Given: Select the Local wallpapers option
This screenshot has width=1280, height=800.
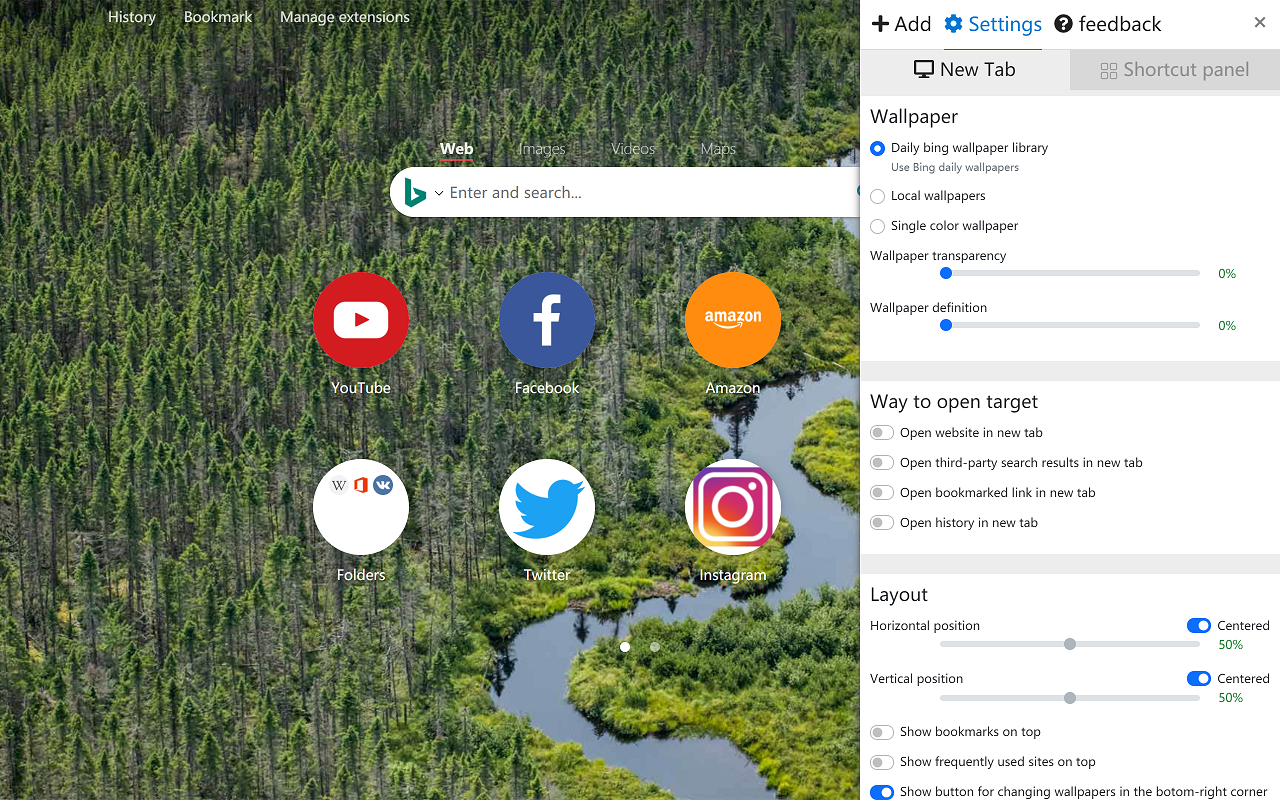Looking at the screenshot, I should click(x=877, y=196).
